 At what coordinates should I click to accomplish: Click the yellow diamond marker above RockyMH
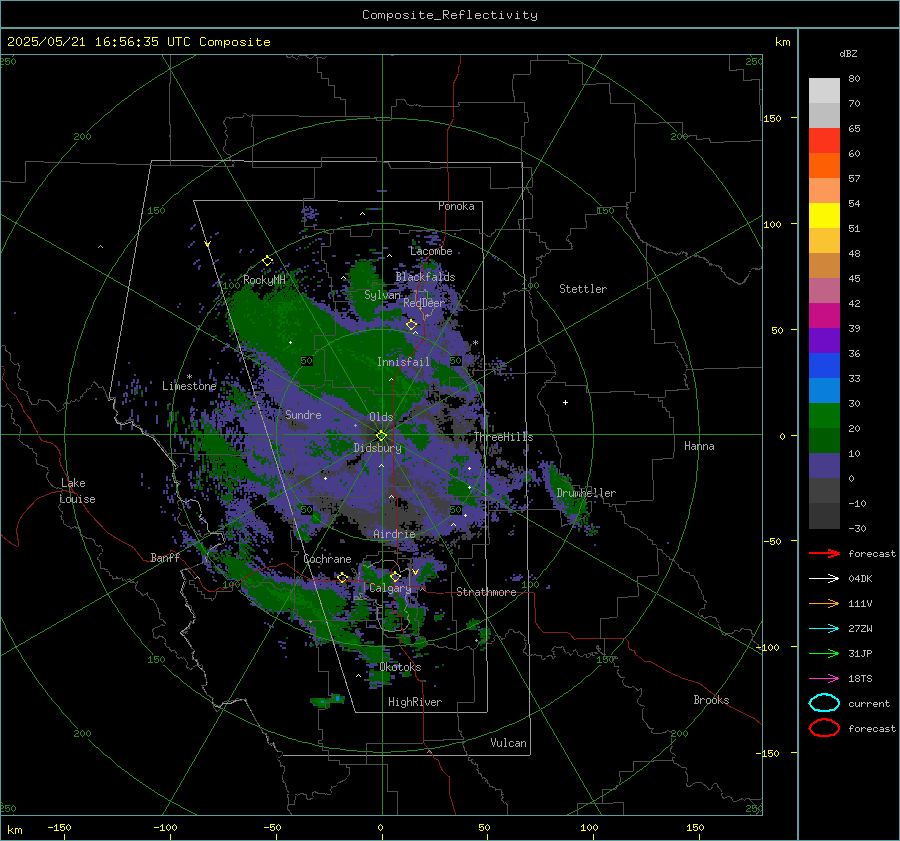[267, 261]
